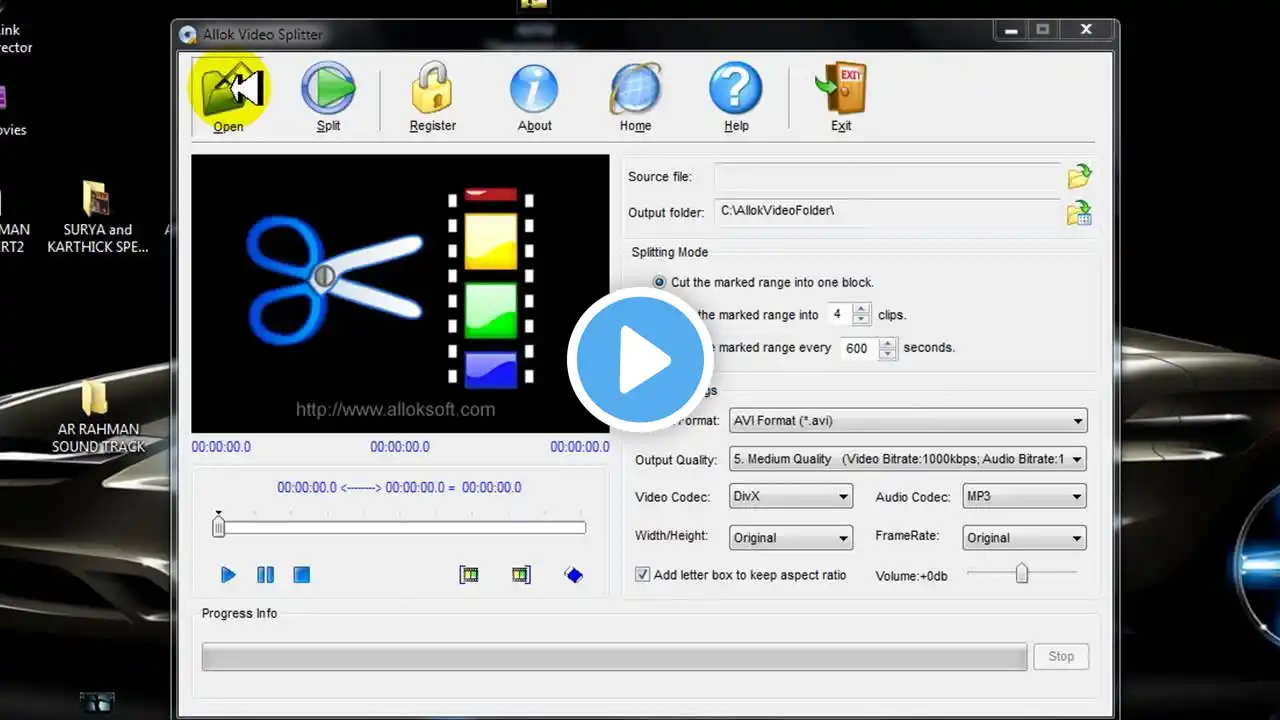Click the 'Allok Video Splitter' window title
1280x720 pixels.
pos(263,35)
